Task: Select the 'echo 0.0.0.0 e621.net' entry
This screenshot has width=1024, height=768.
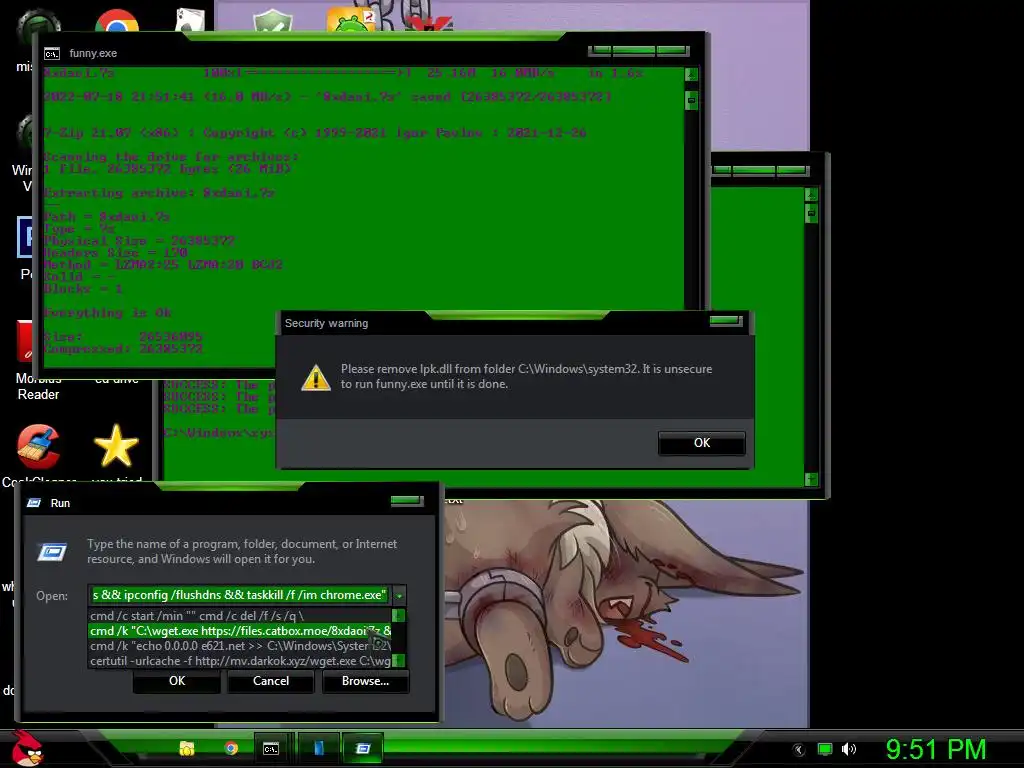Action: pyautogui.click(x=240, y=646)
